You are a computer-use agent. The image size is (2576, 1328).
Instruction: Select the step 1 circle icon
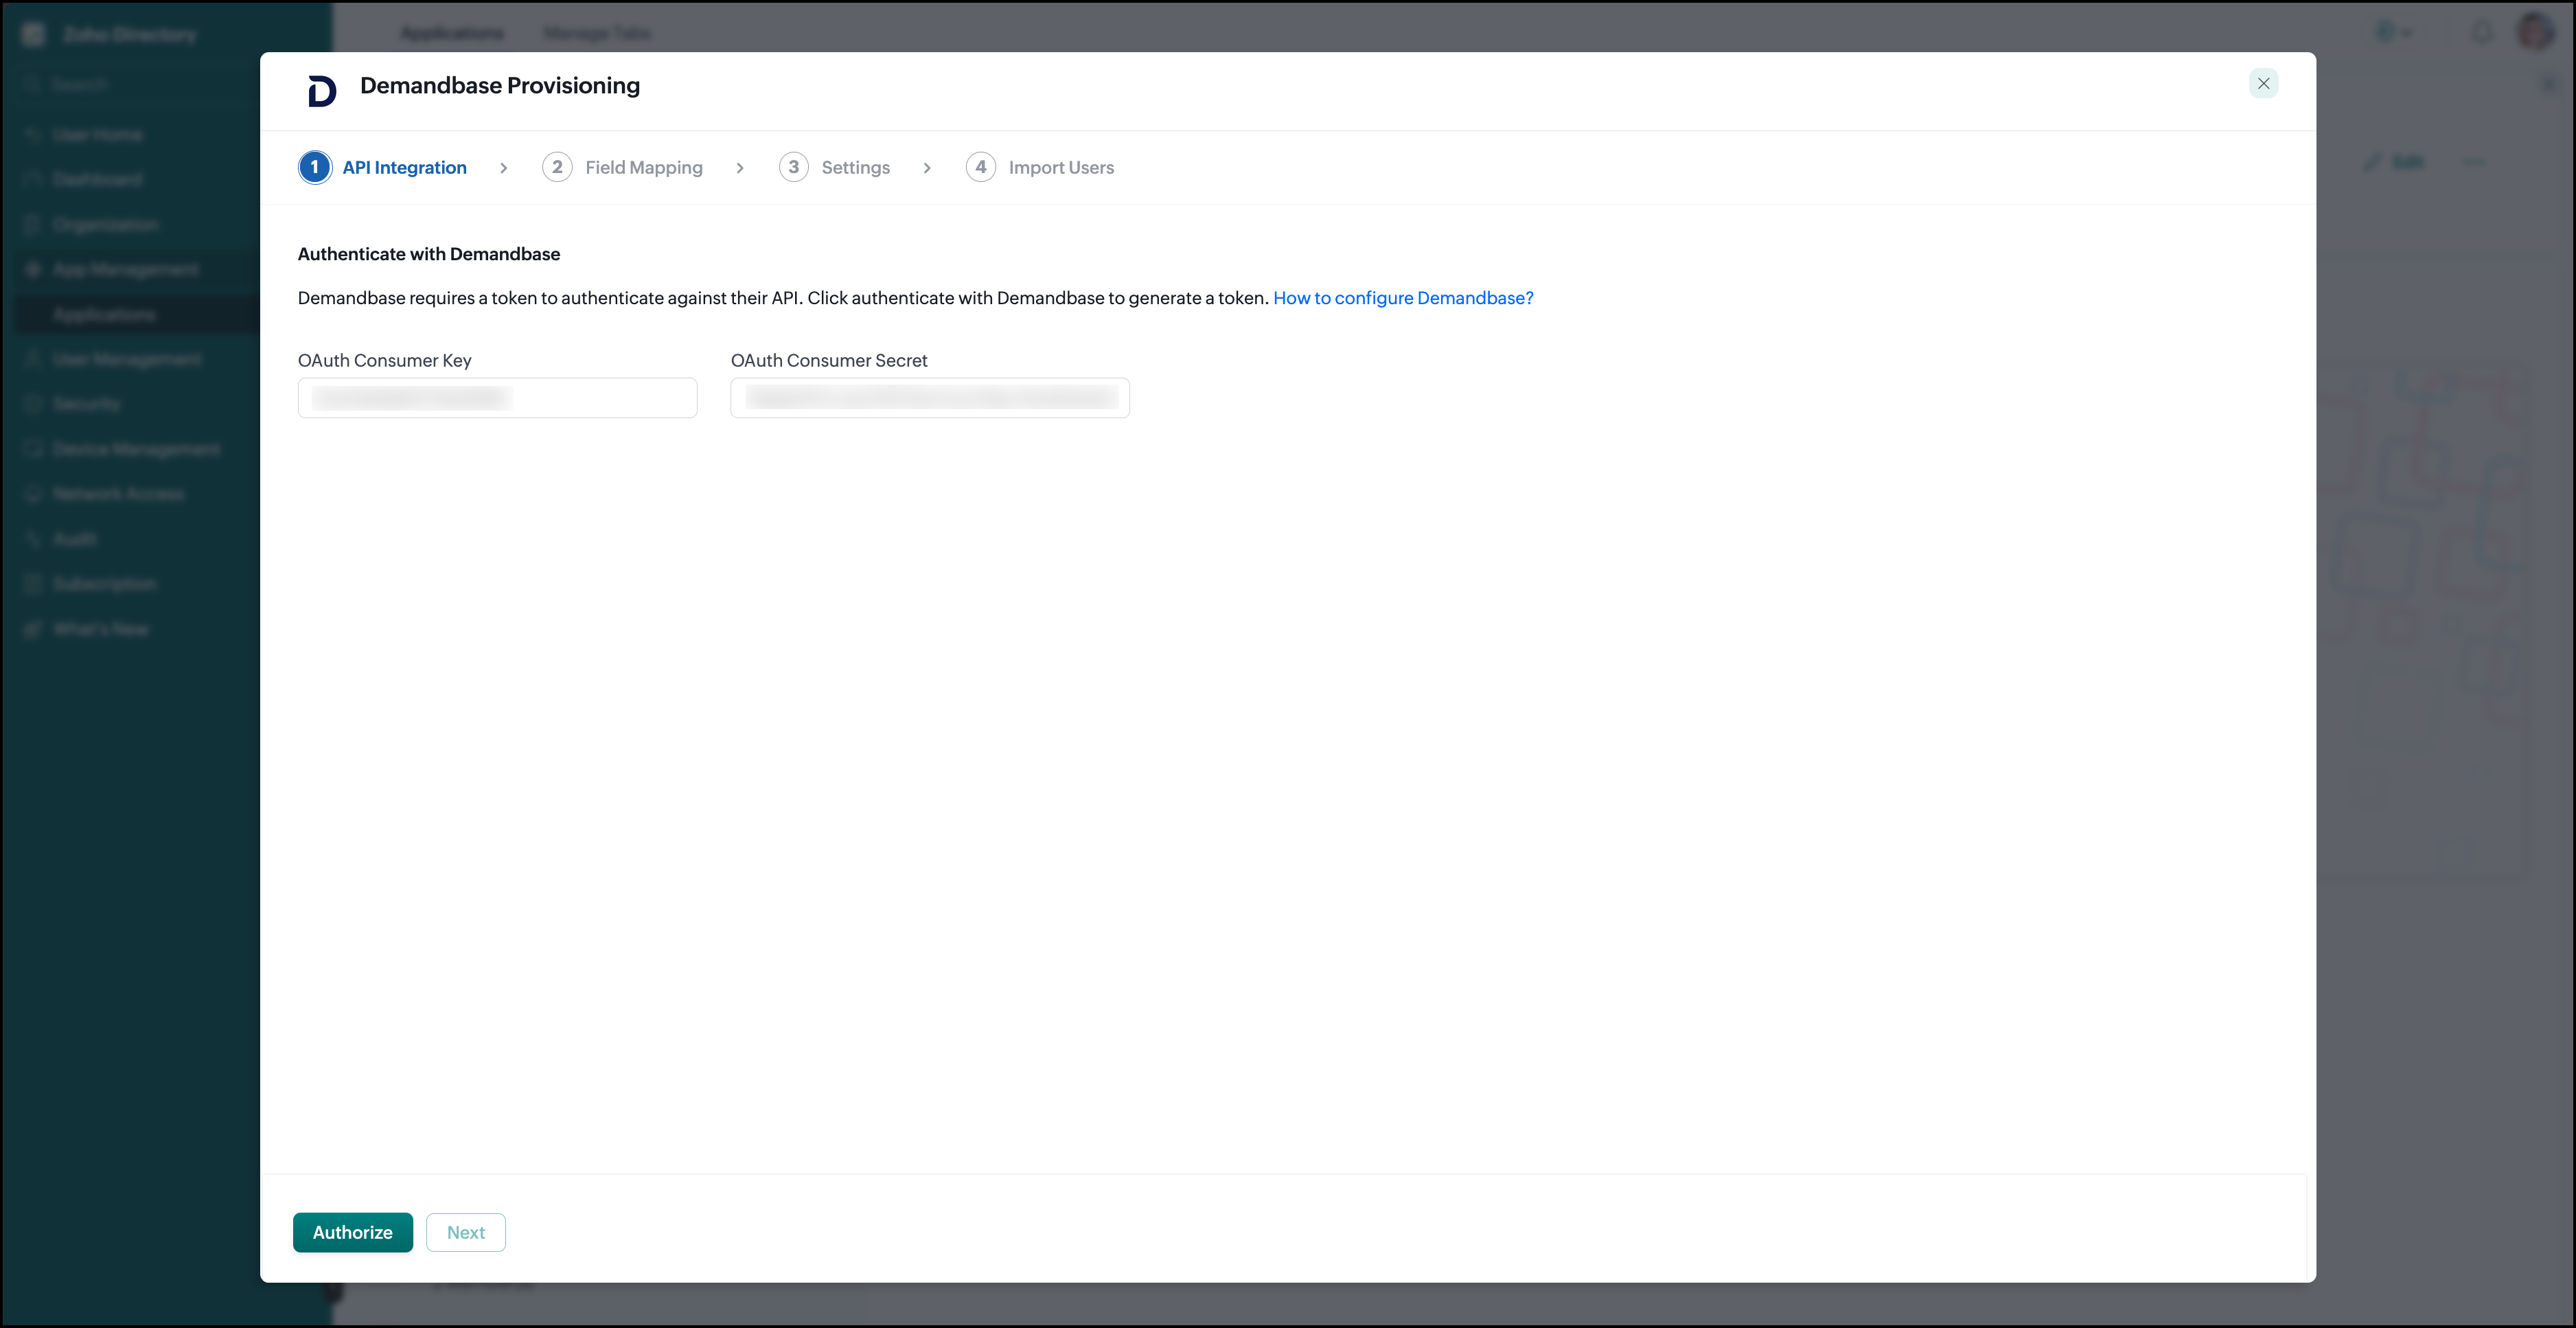pyautogui.click(x=315, y=167)
